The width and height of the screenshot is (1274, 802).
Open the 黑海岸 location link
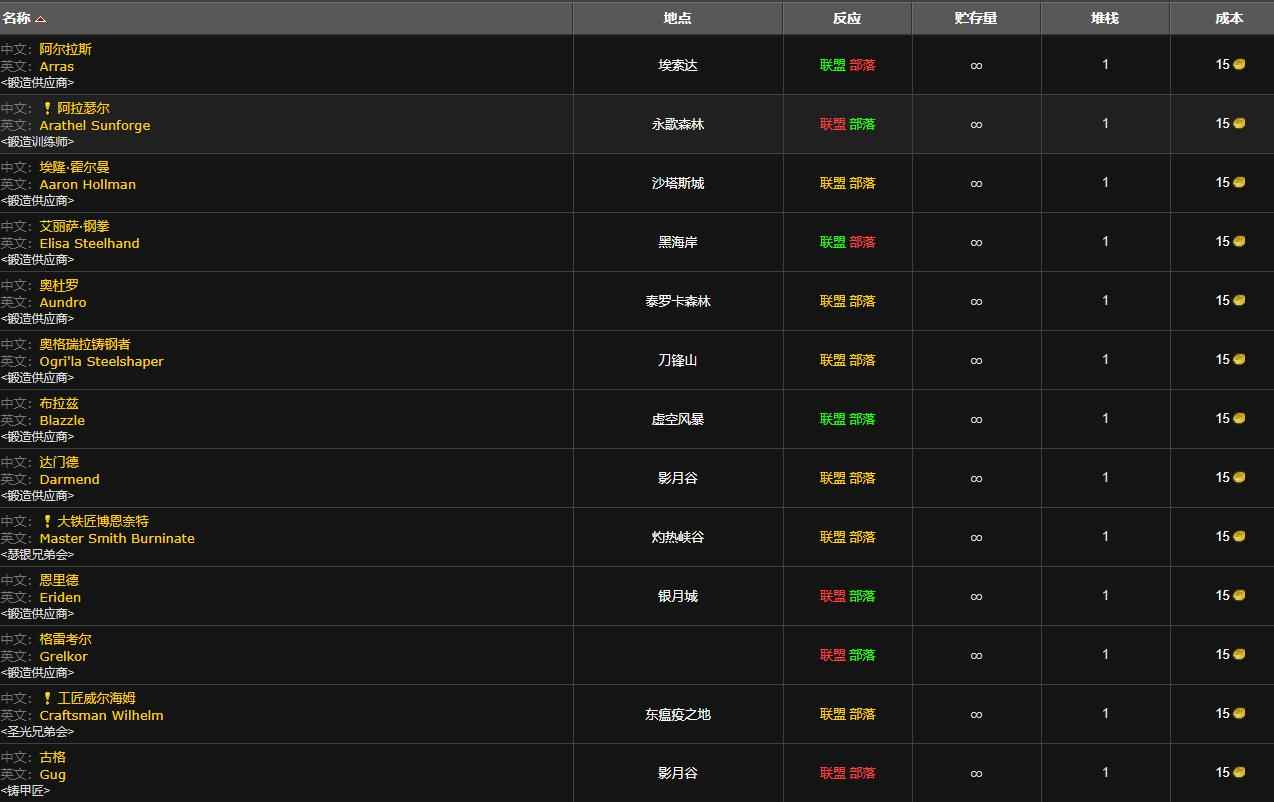point(677,242)
